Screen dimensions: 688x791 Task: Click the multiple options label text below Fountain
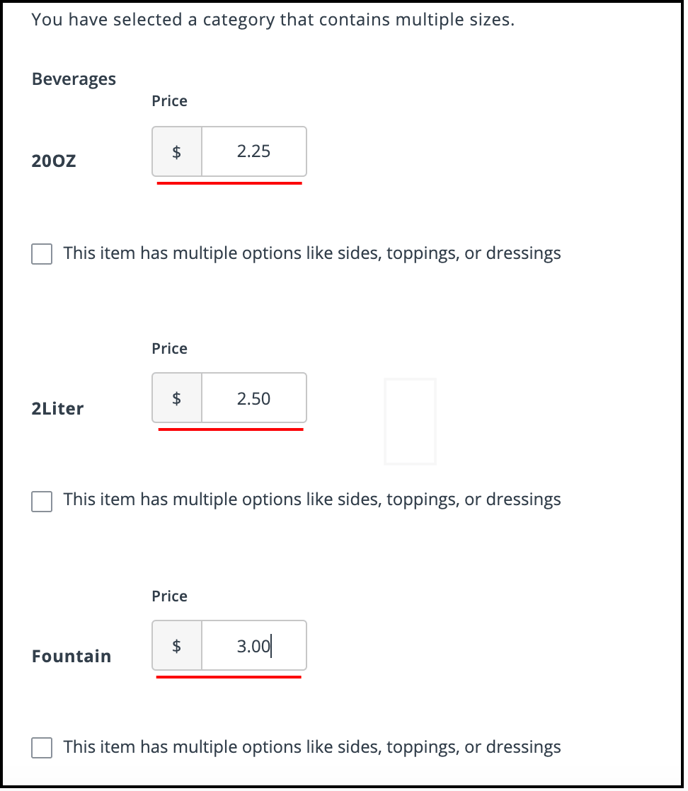coord(312,748)
